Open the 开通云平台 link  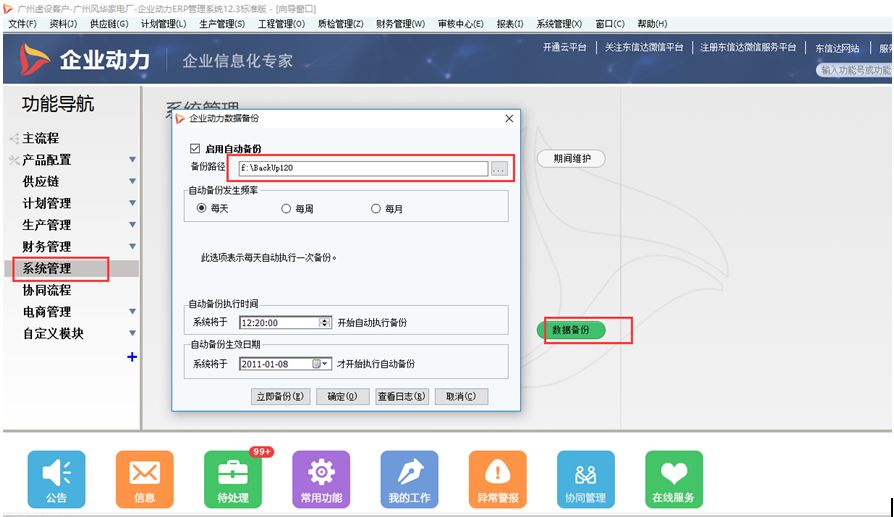pos(564,47)
